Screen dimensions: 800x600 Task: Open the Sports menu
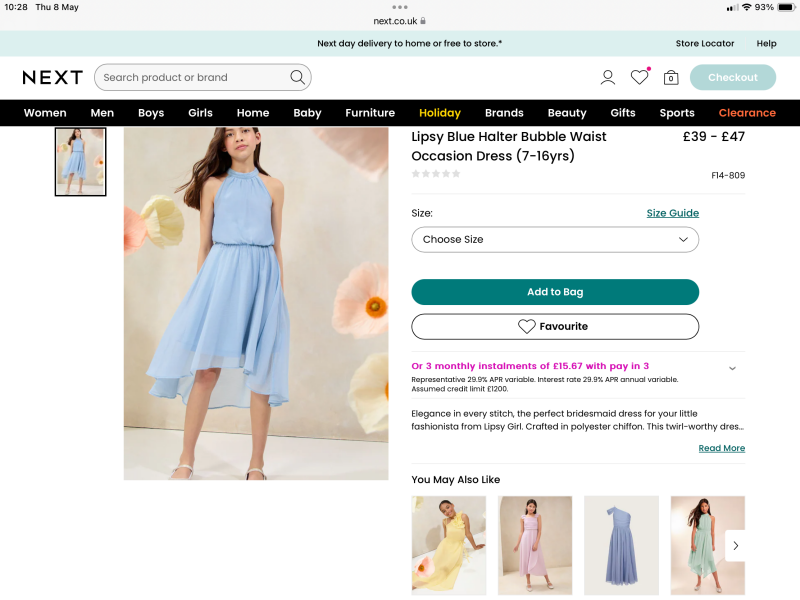point(677,113)
